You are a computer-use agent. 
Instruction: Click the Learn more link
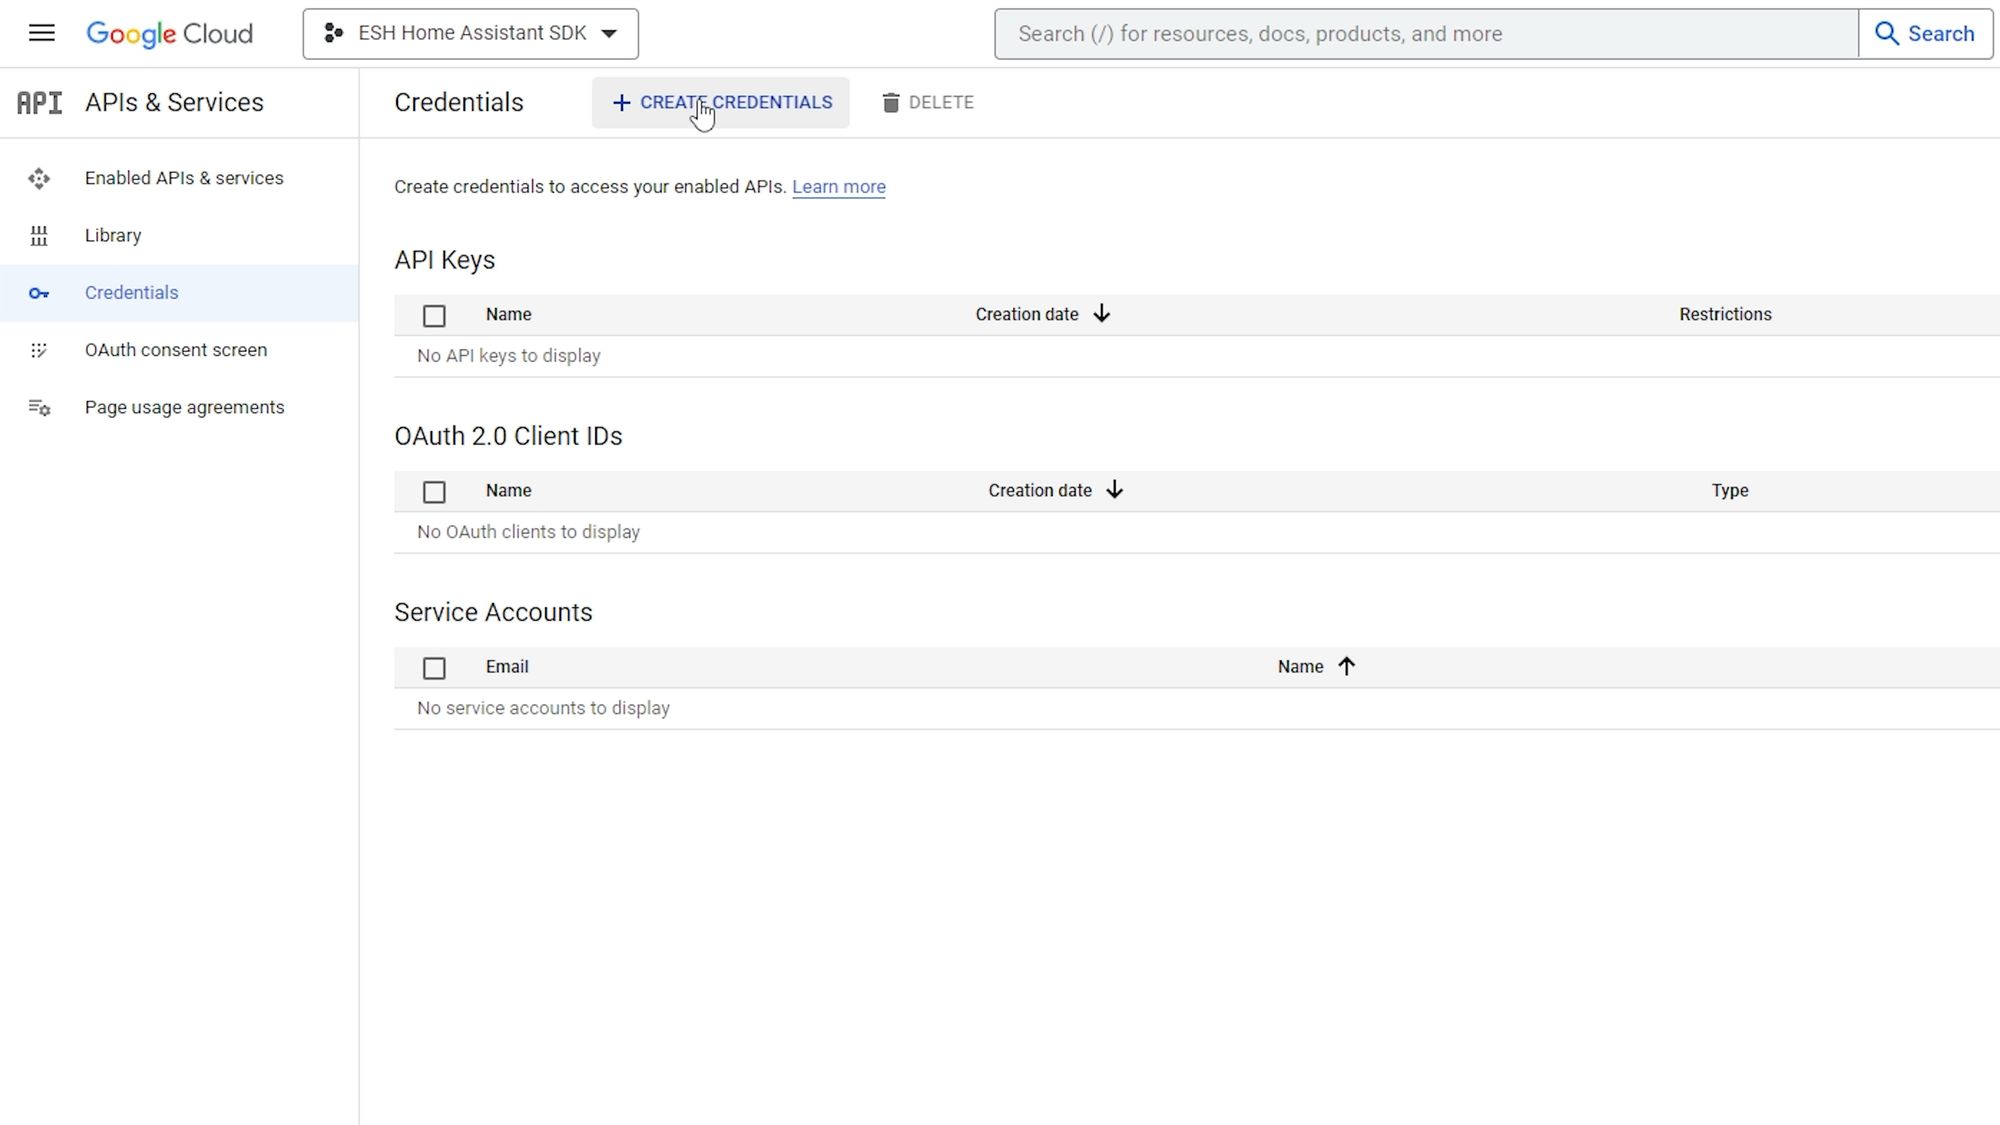click(839, 187)
